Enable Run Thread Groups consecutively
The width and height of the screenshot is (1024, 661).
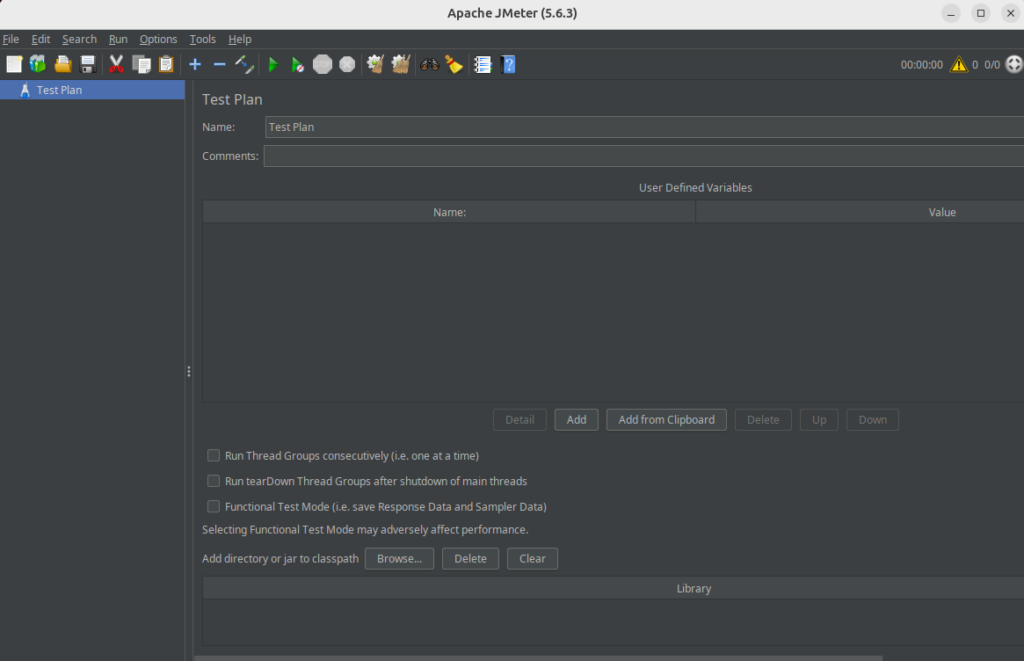click(x=213, y=455)
